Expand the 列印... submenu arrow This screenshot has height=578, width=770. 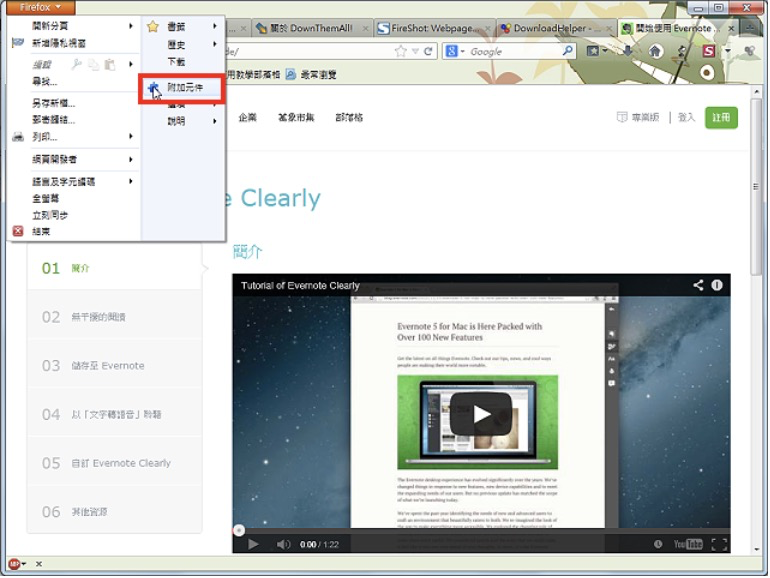point(131,136)
